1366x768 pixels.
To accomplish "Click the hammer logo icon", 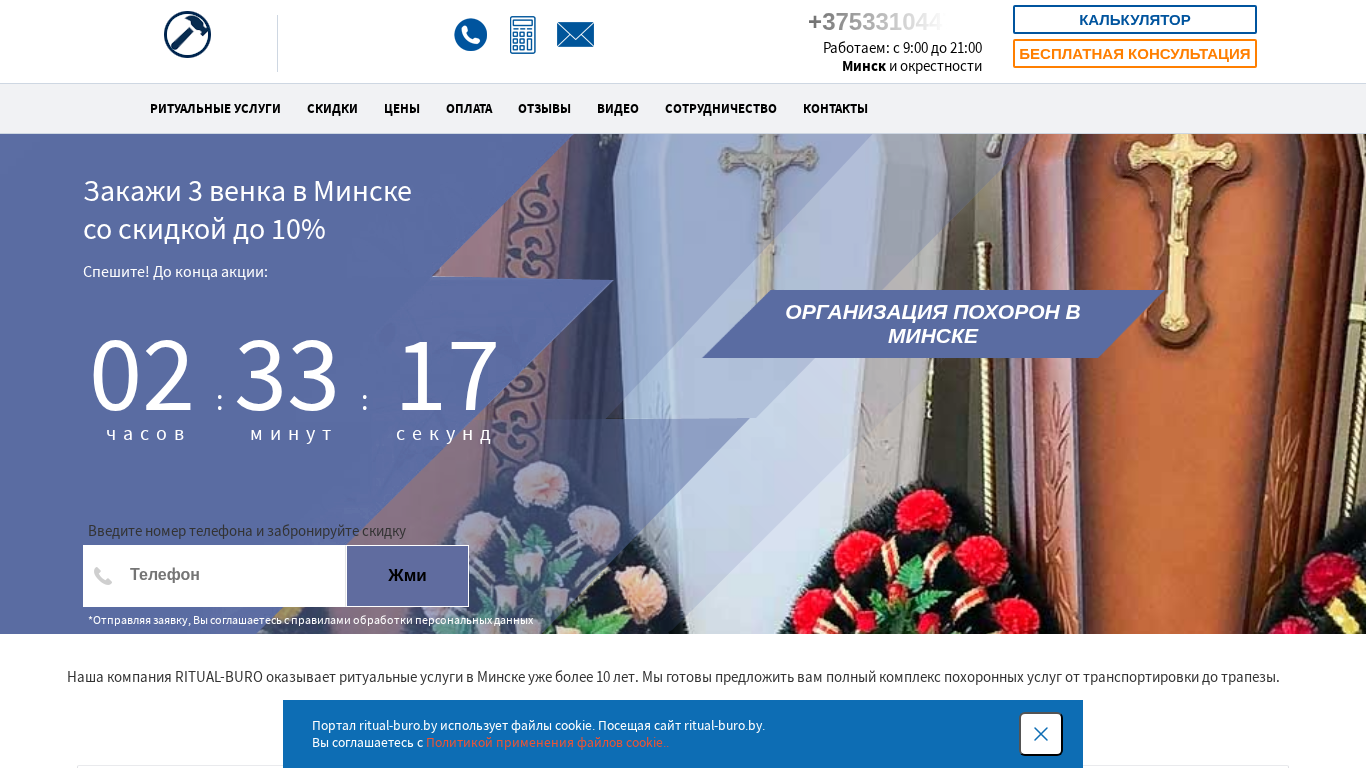I will (187, 35).
